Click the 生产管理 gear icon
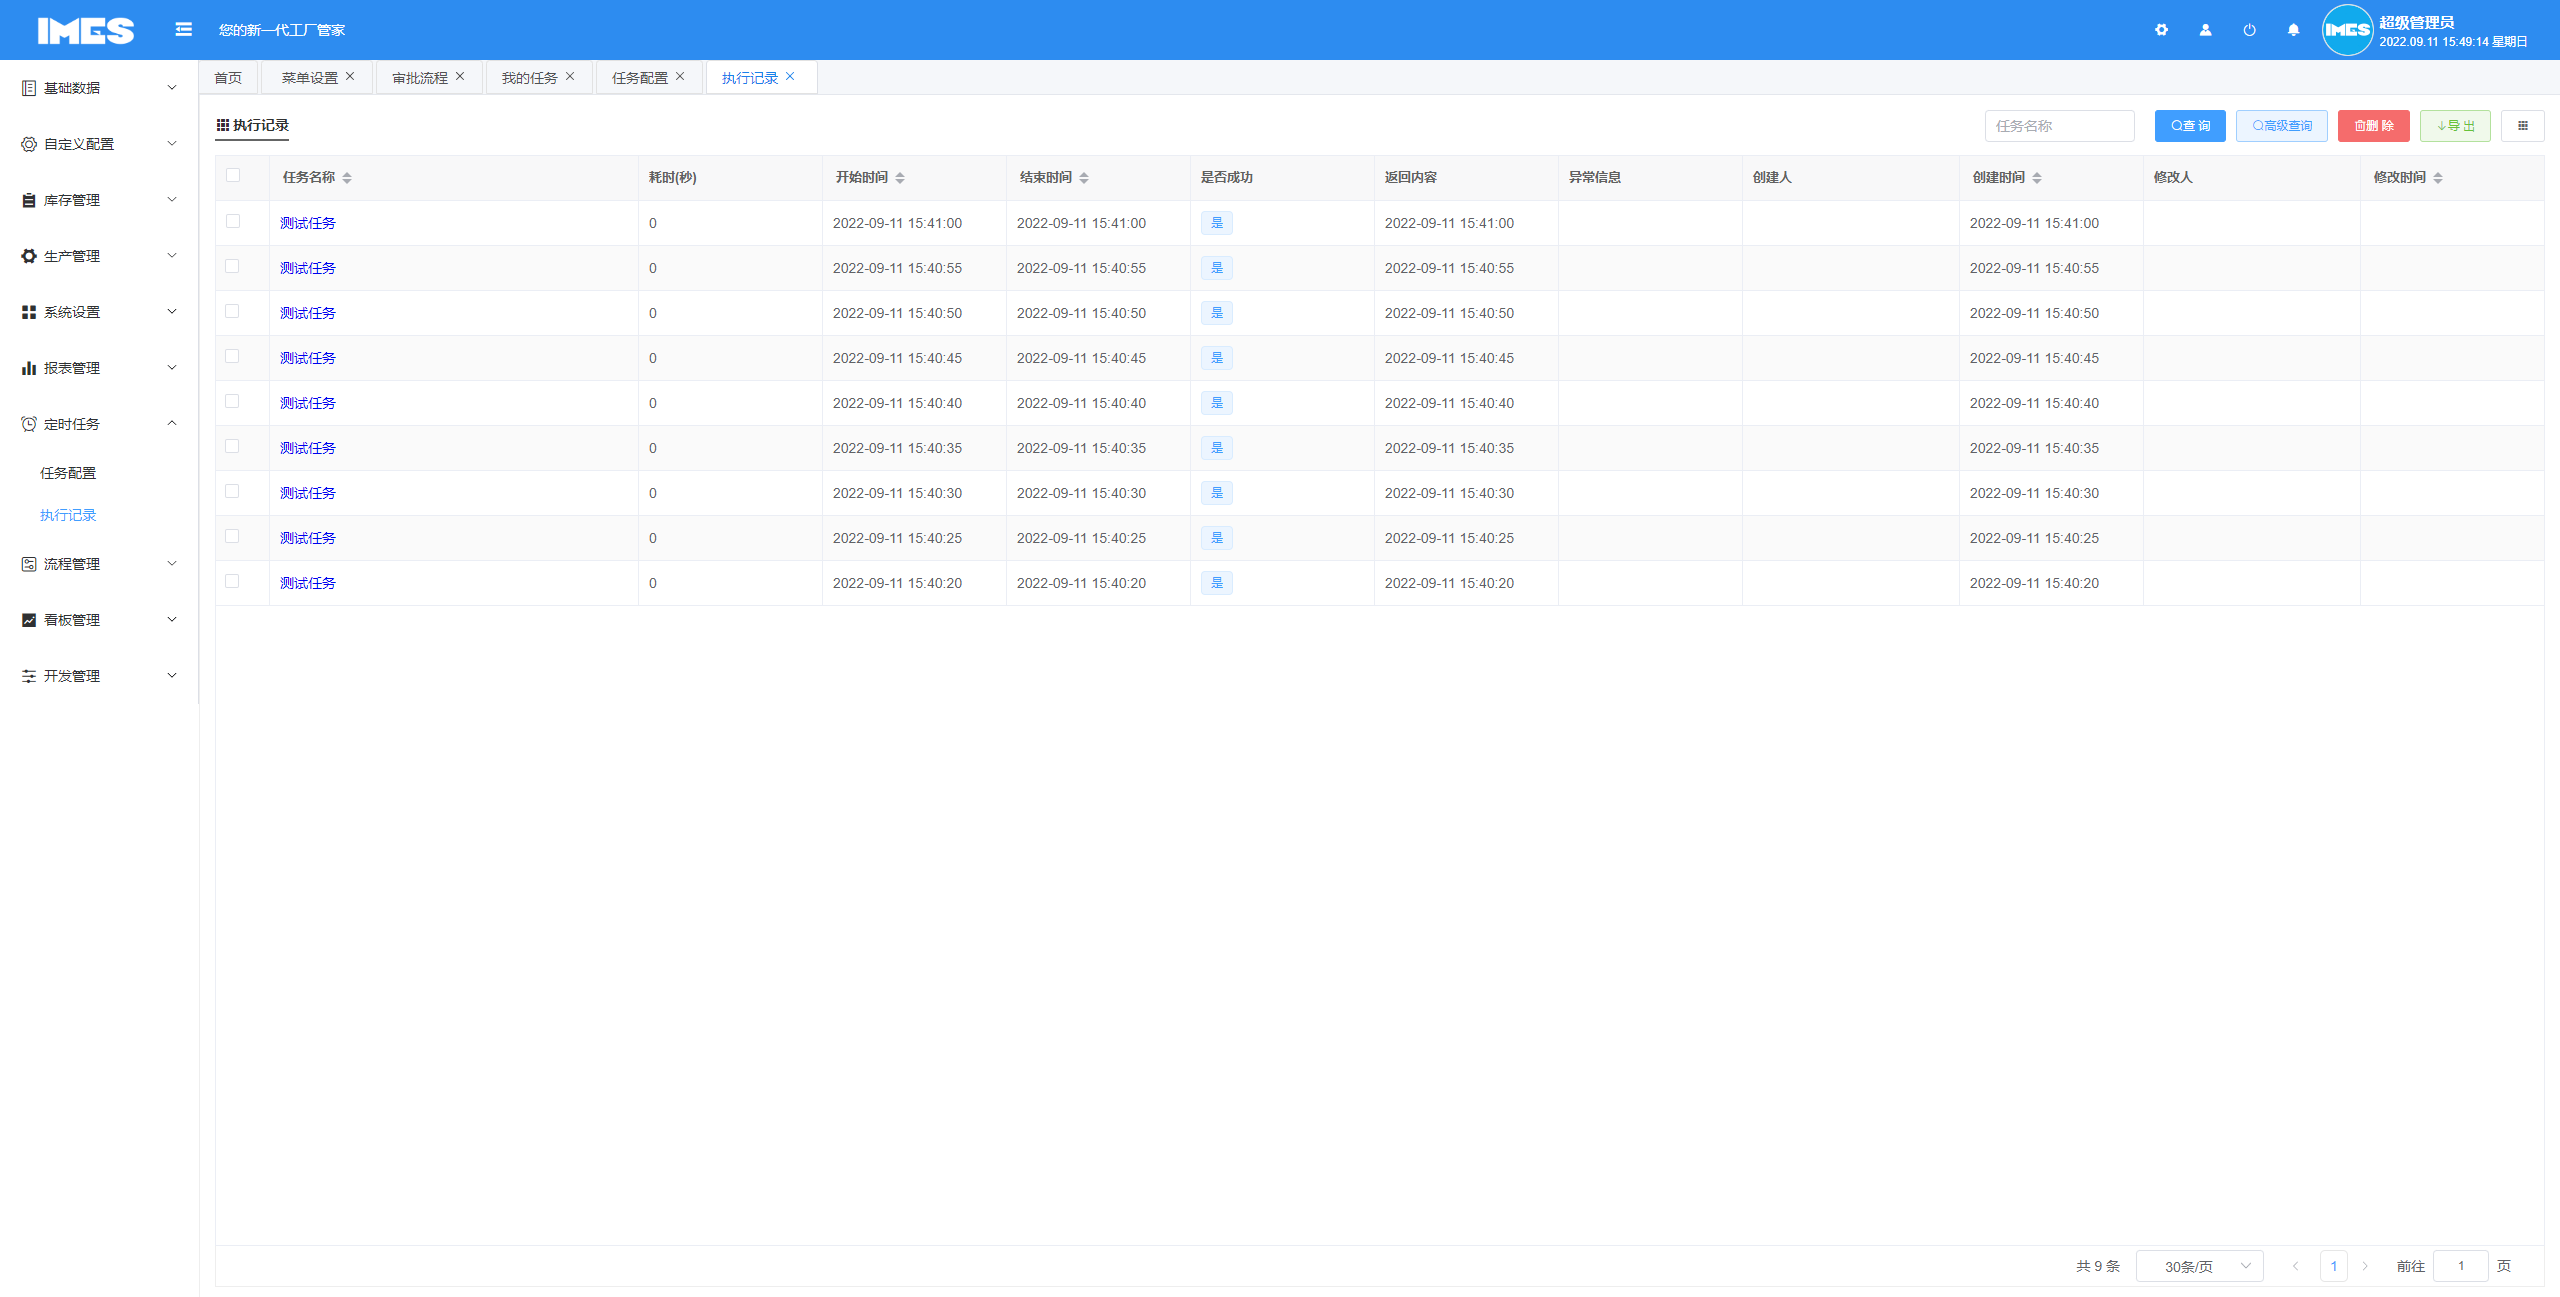 (x=29, y=256)
